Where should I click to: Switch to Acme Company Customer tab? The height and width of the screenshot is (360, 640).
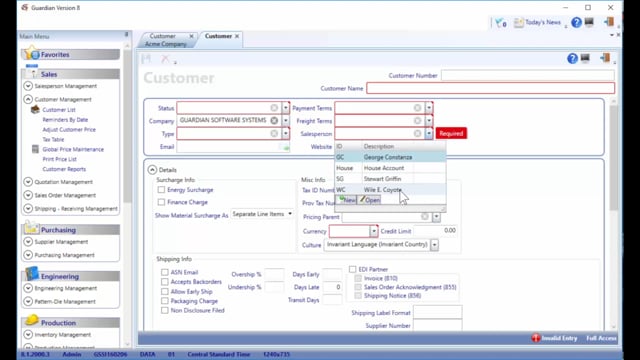[166, 40]
